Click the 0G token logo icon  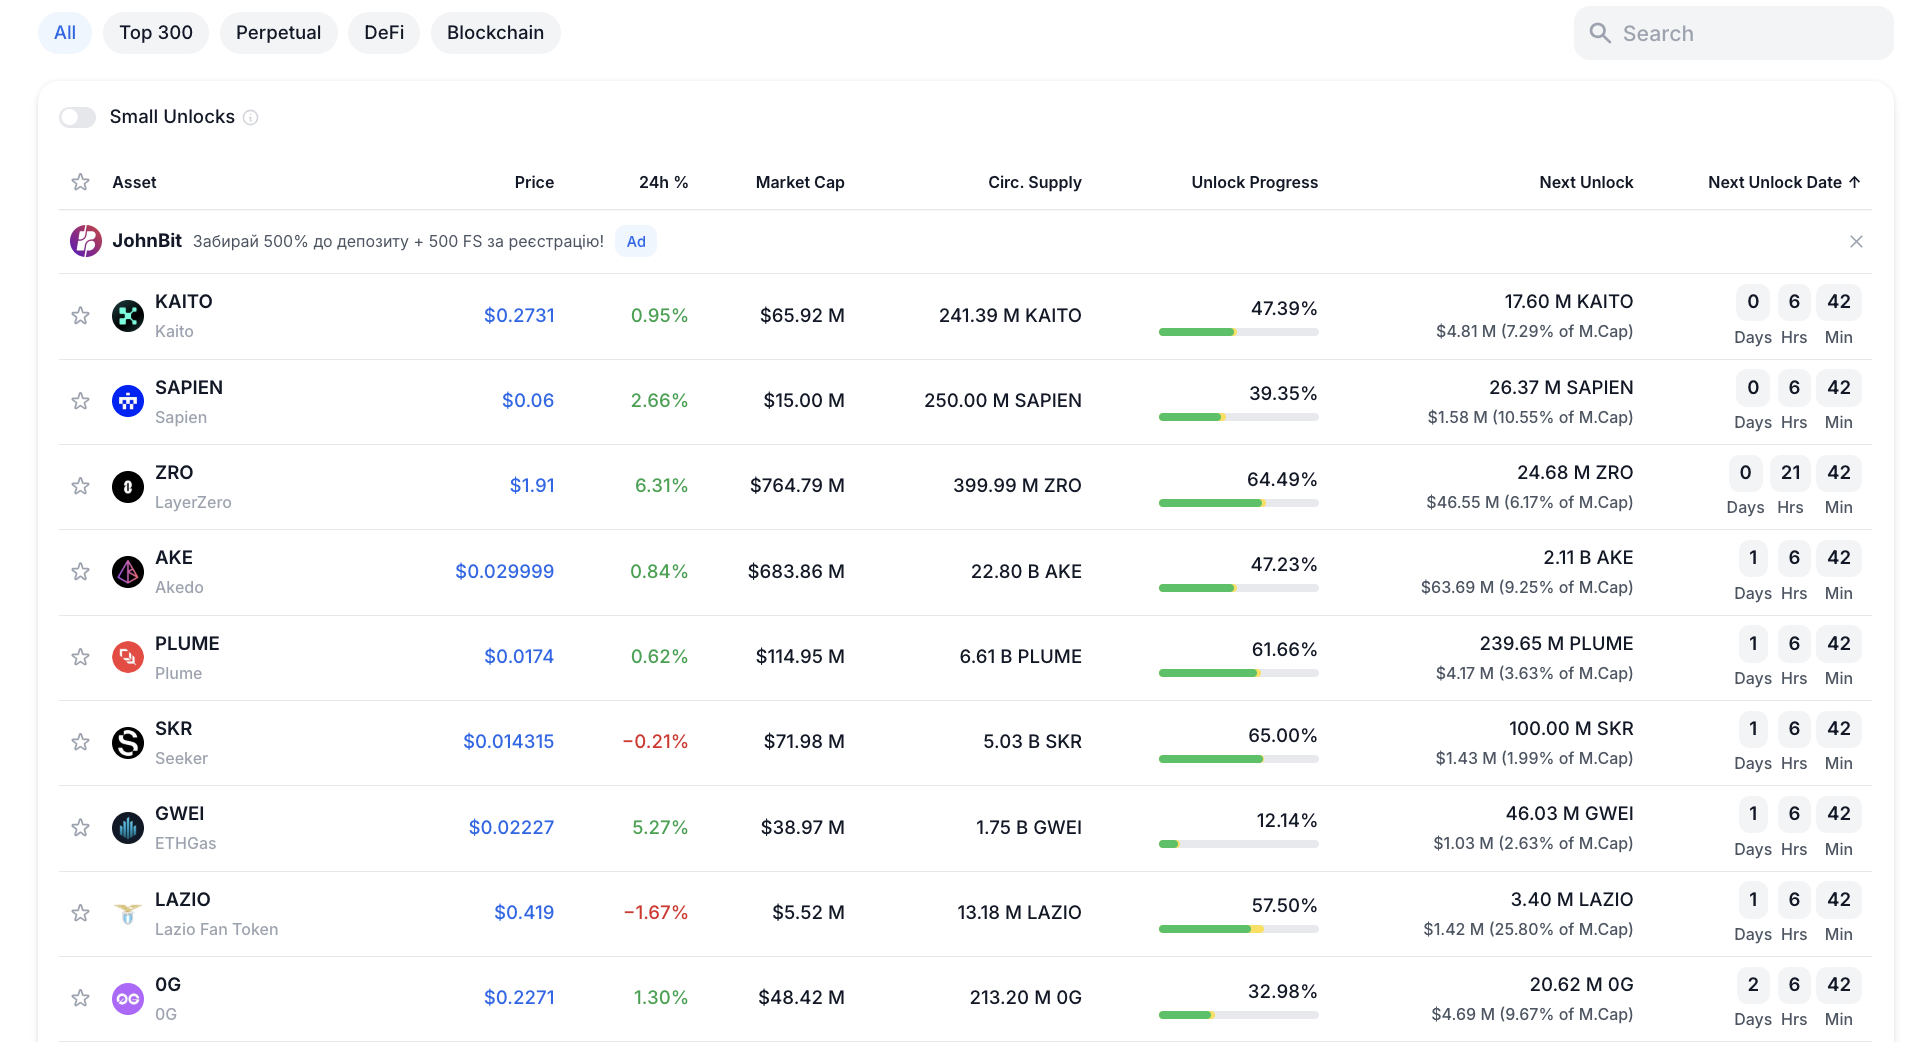point(128,998)
